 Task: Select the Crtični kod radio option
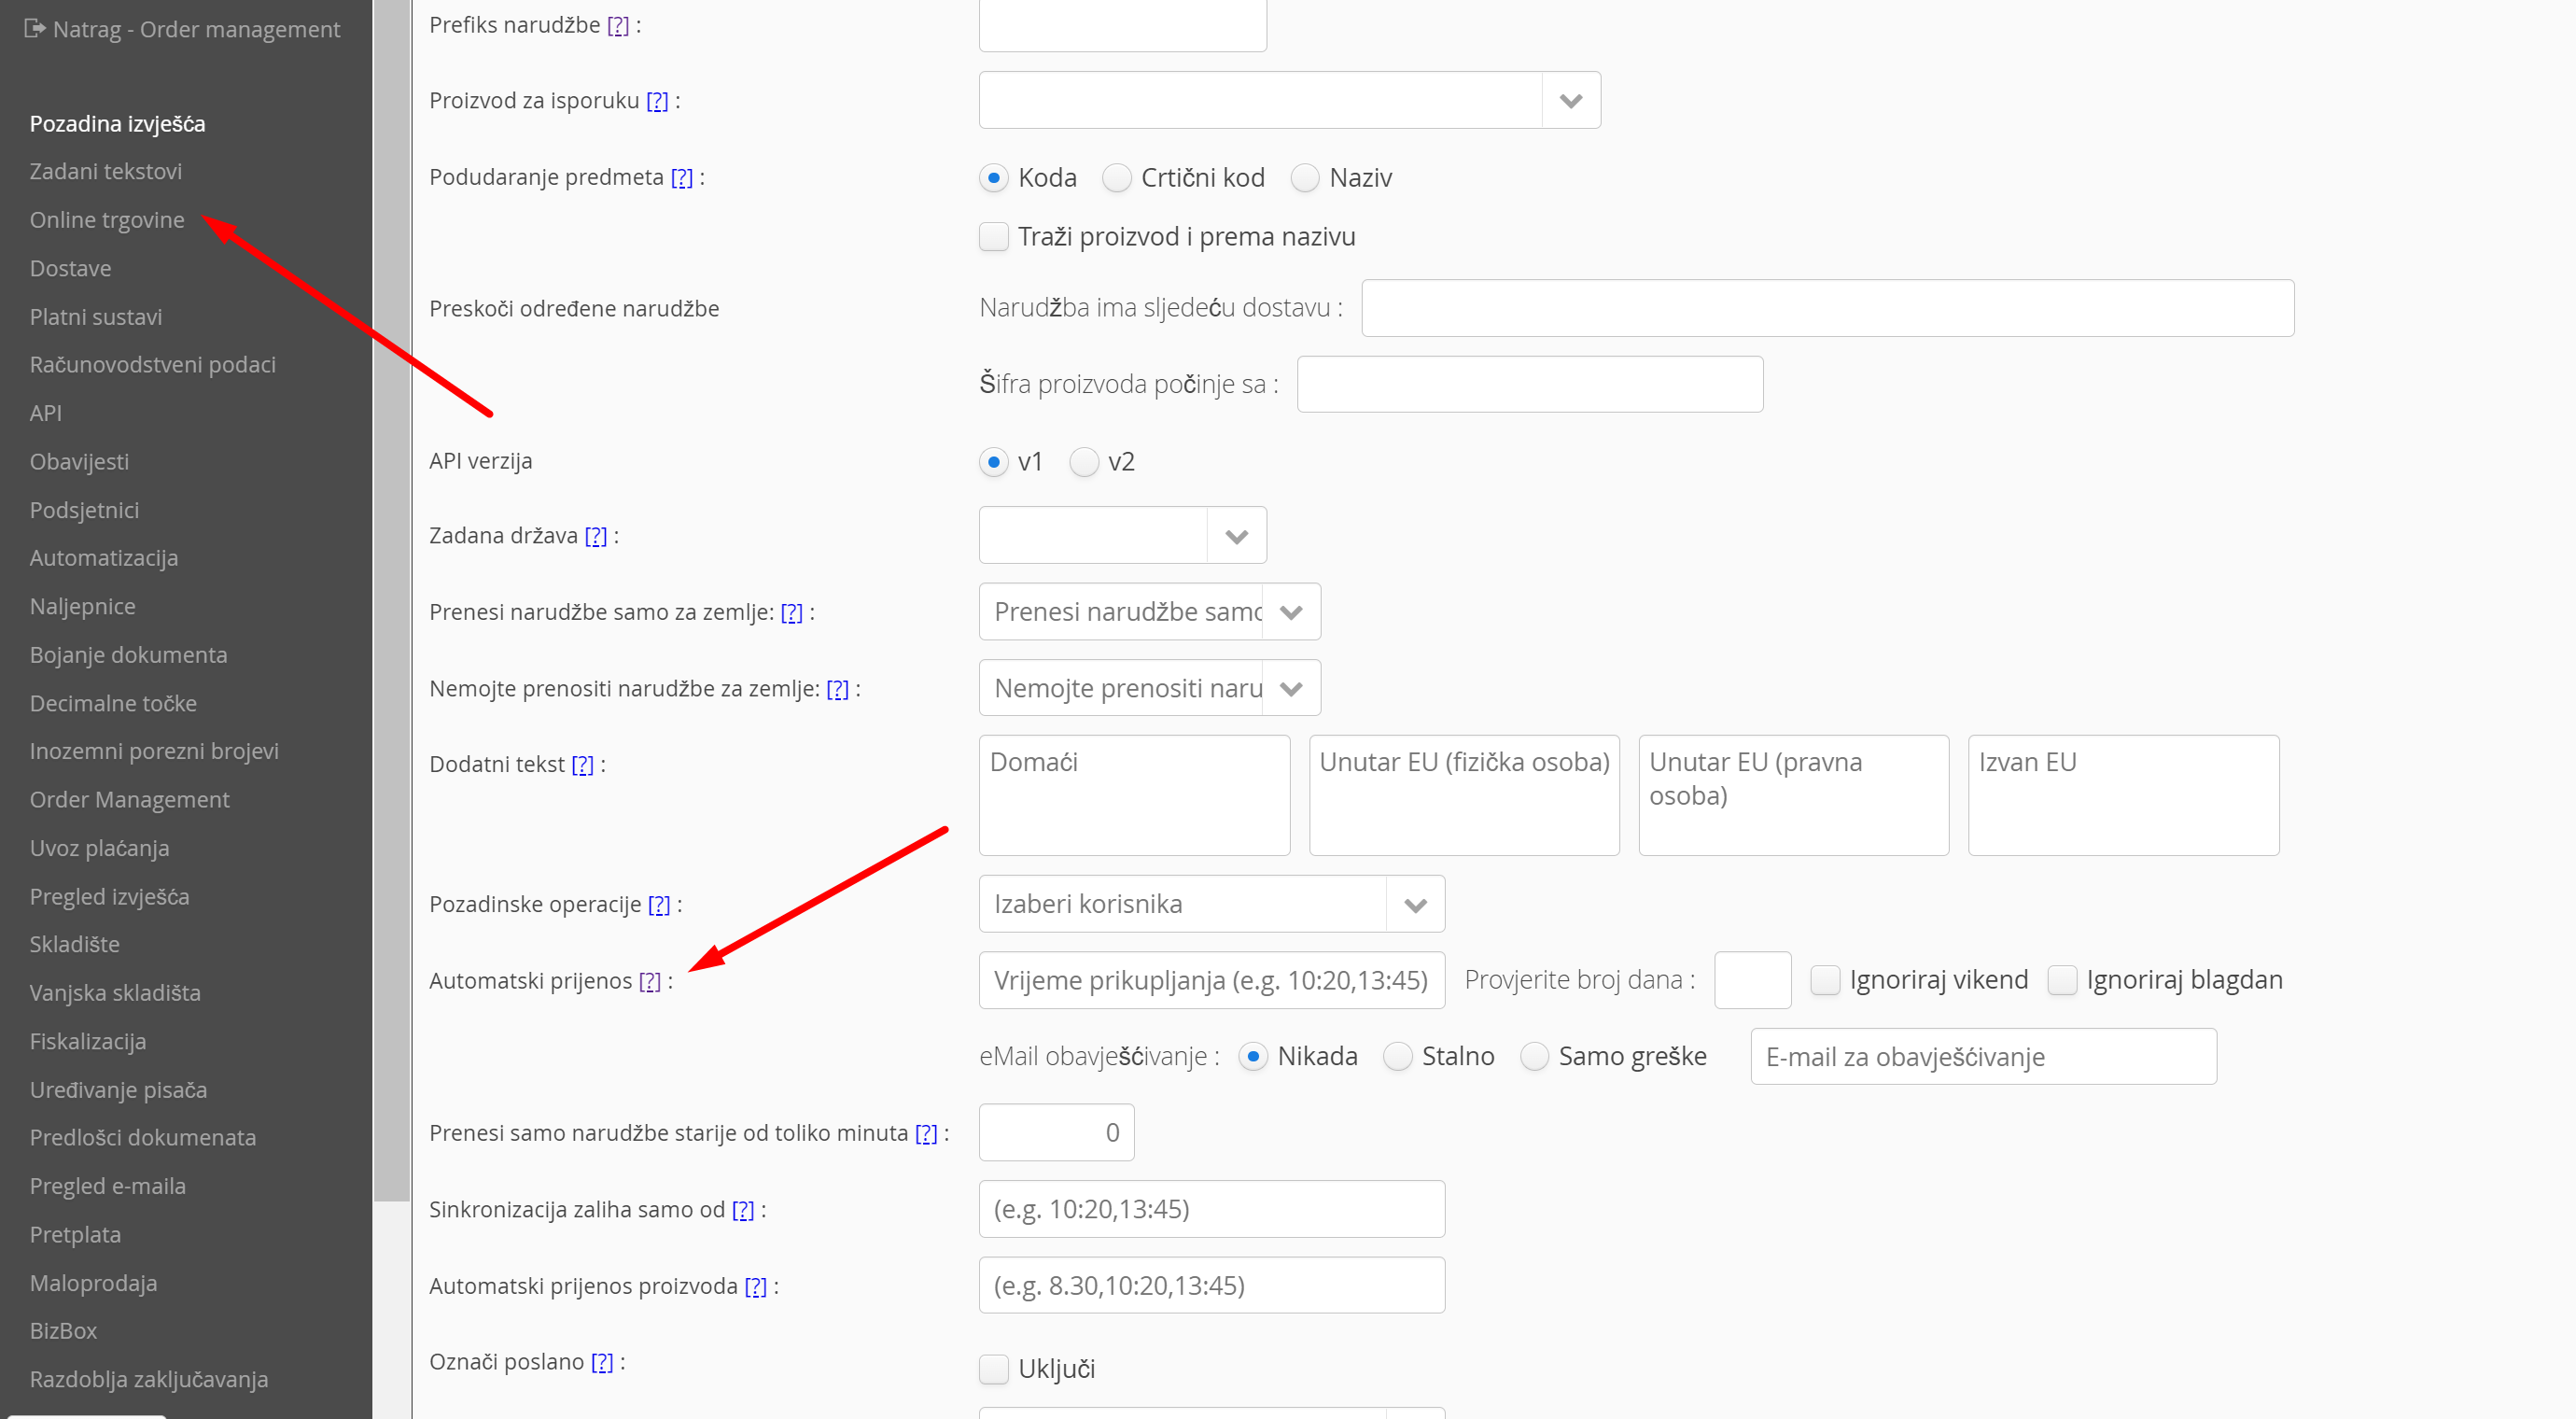[x=1116, y=178]
